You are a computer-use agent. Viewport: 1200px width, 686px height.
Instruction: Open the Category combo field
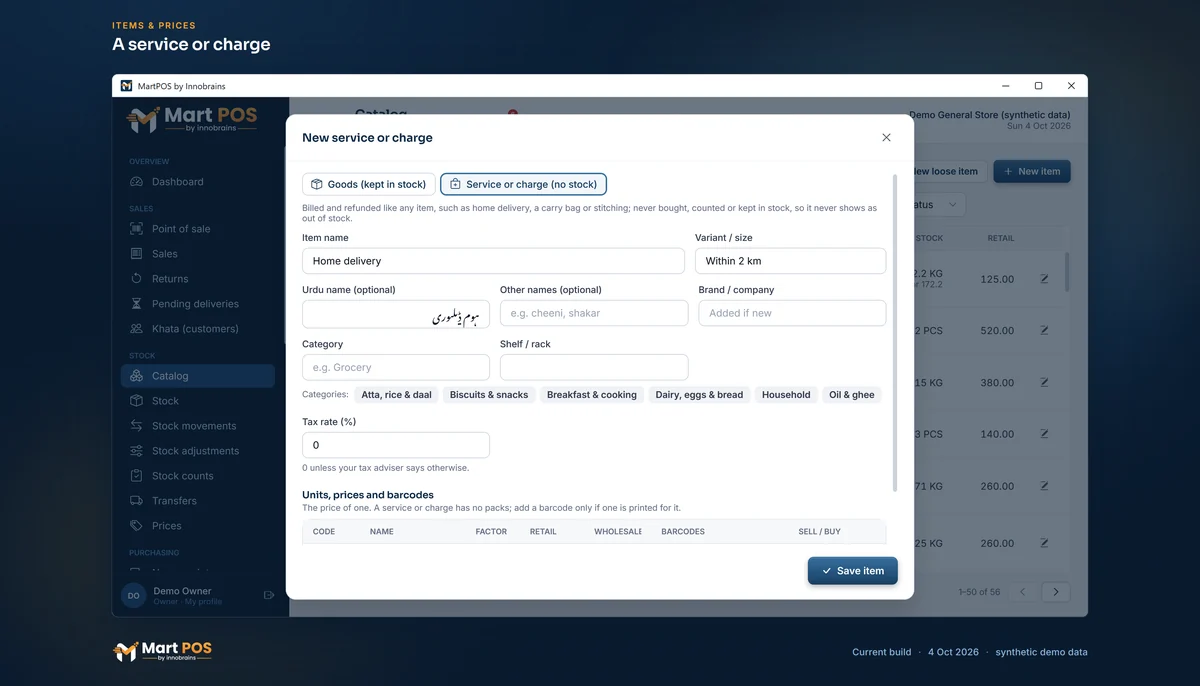396,367
